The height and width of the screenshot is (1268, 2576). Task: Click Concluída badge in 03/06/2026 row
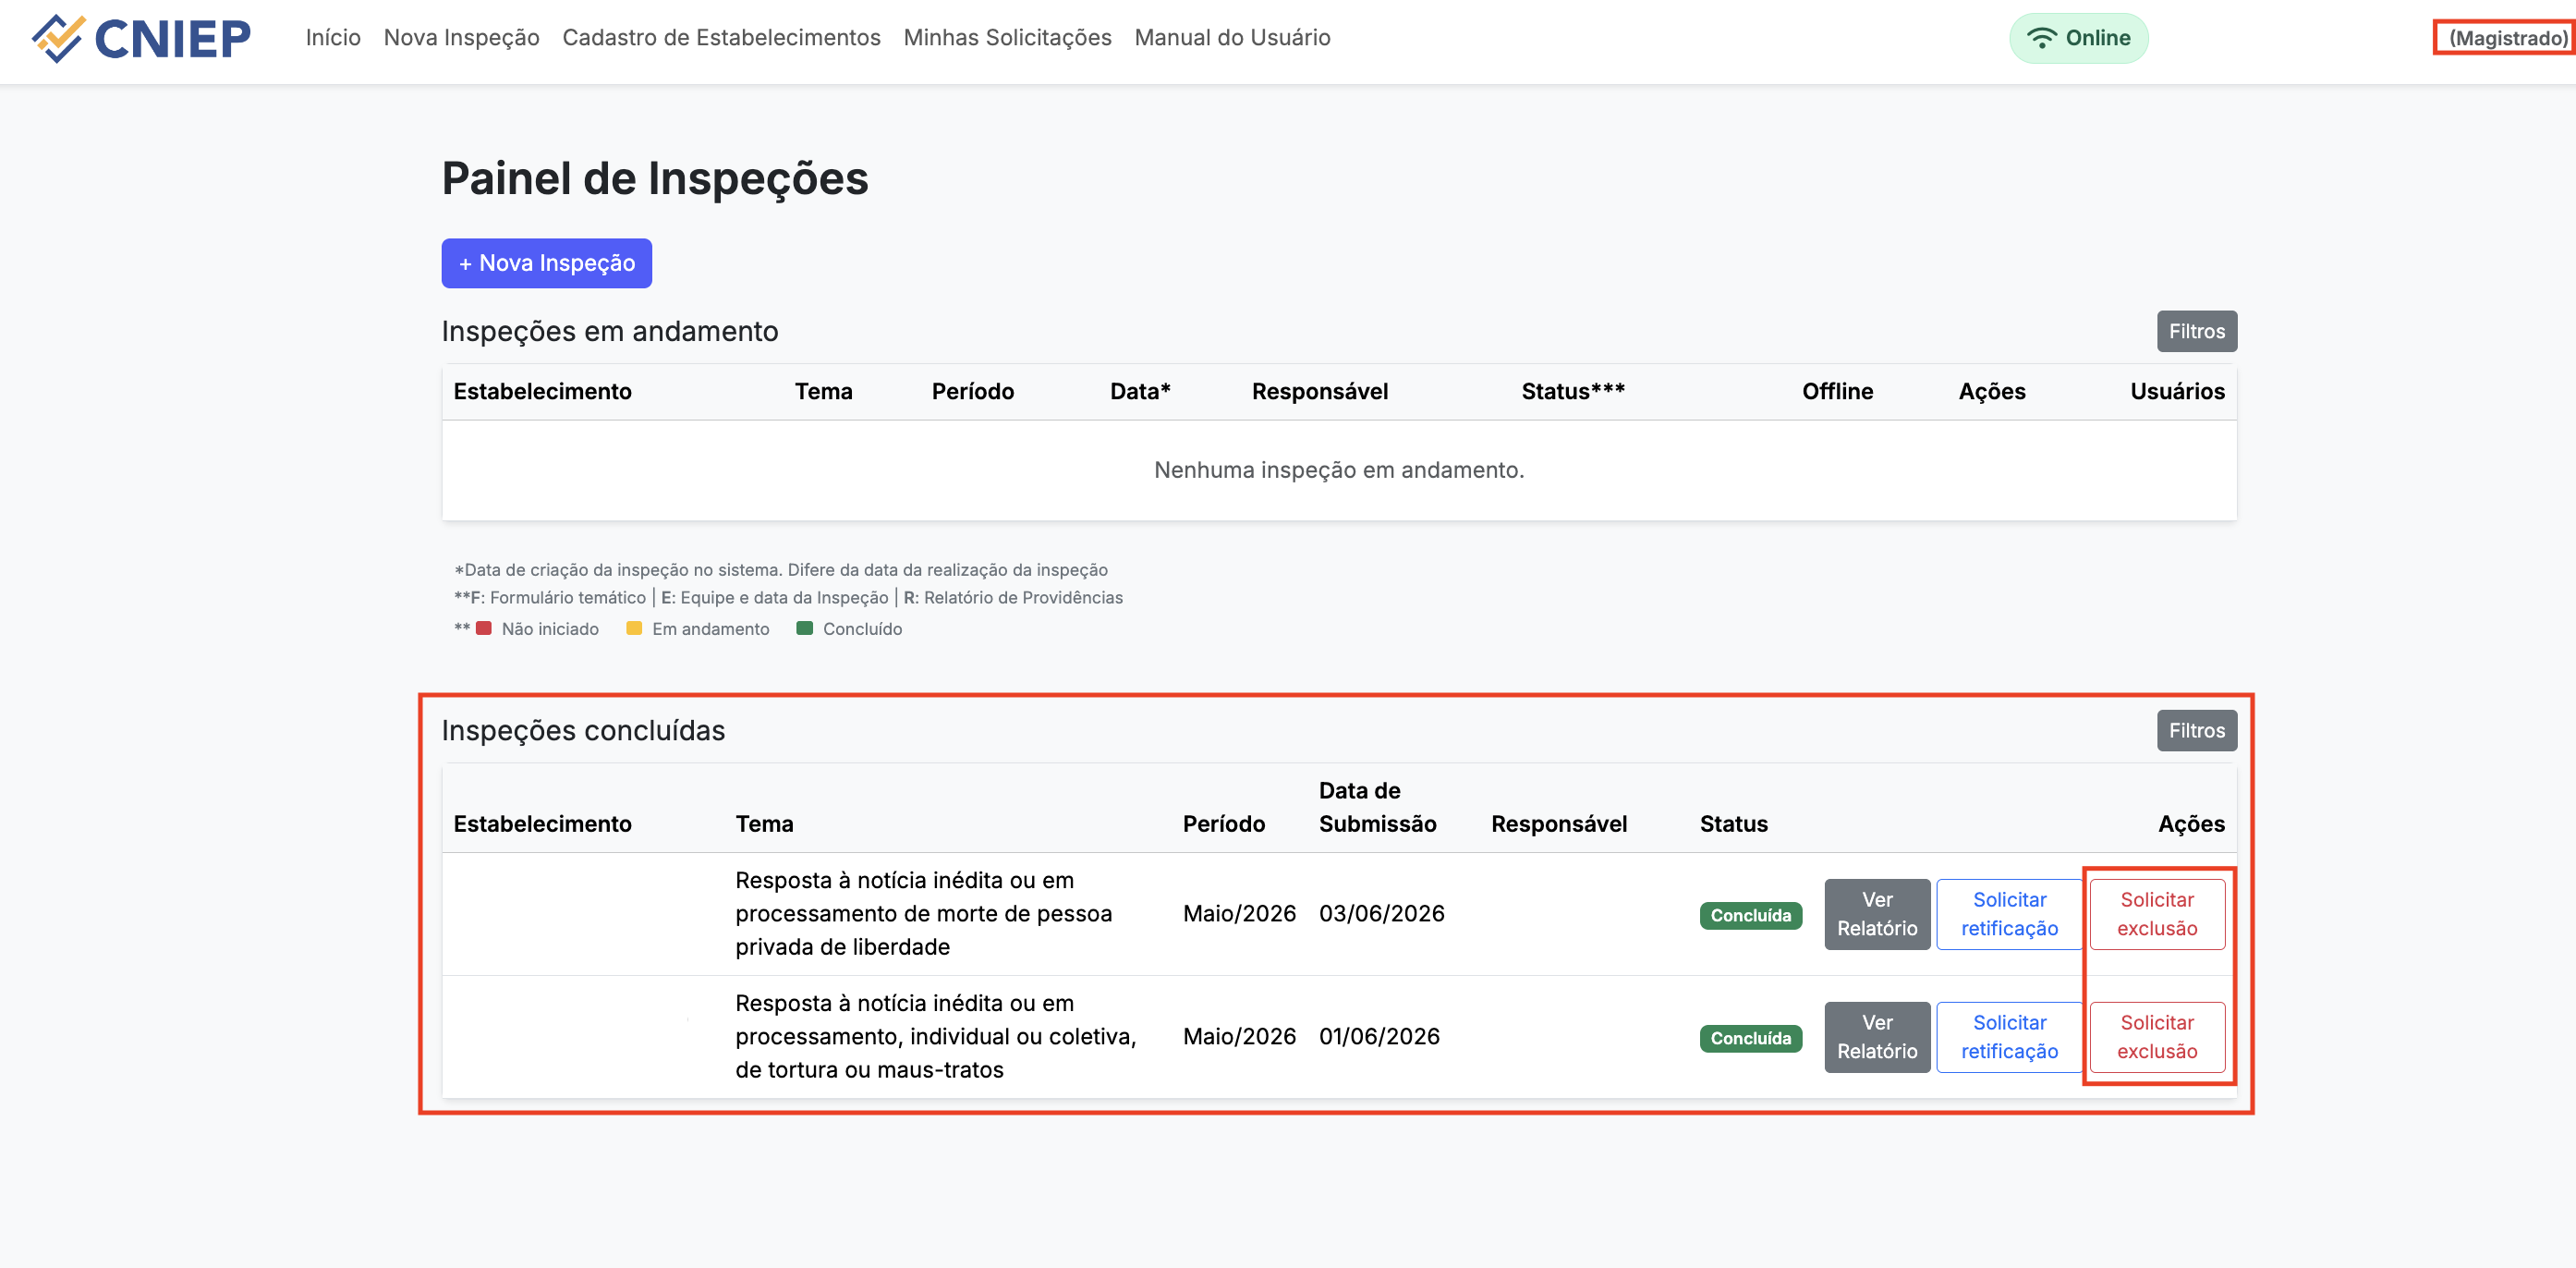pos(1750,915)
